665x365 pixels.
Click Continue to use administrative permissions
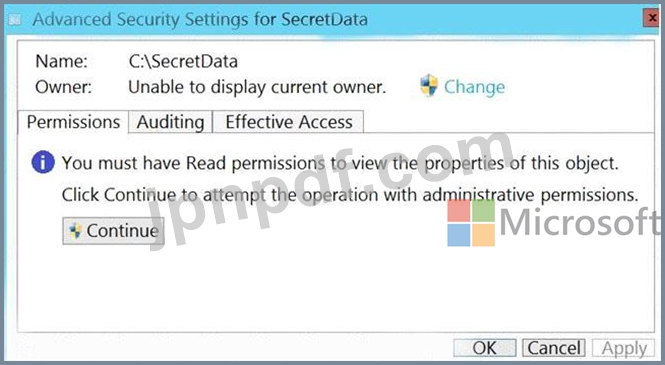point(113,231)
